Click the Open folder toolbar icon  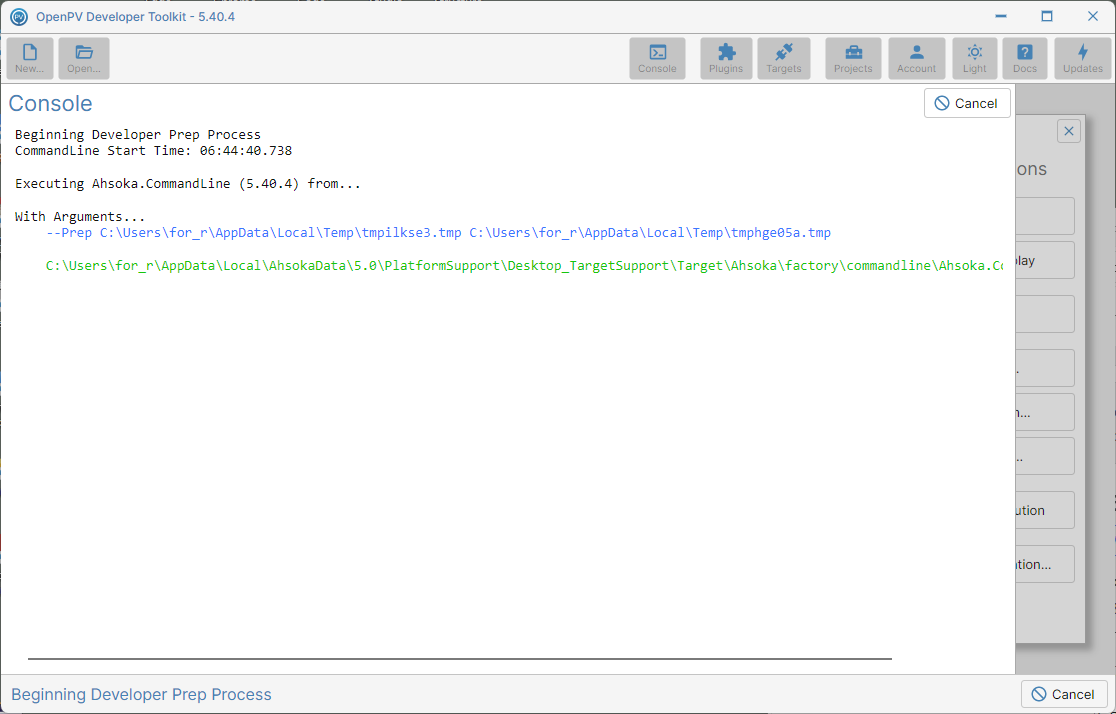(x=84, y=58)
